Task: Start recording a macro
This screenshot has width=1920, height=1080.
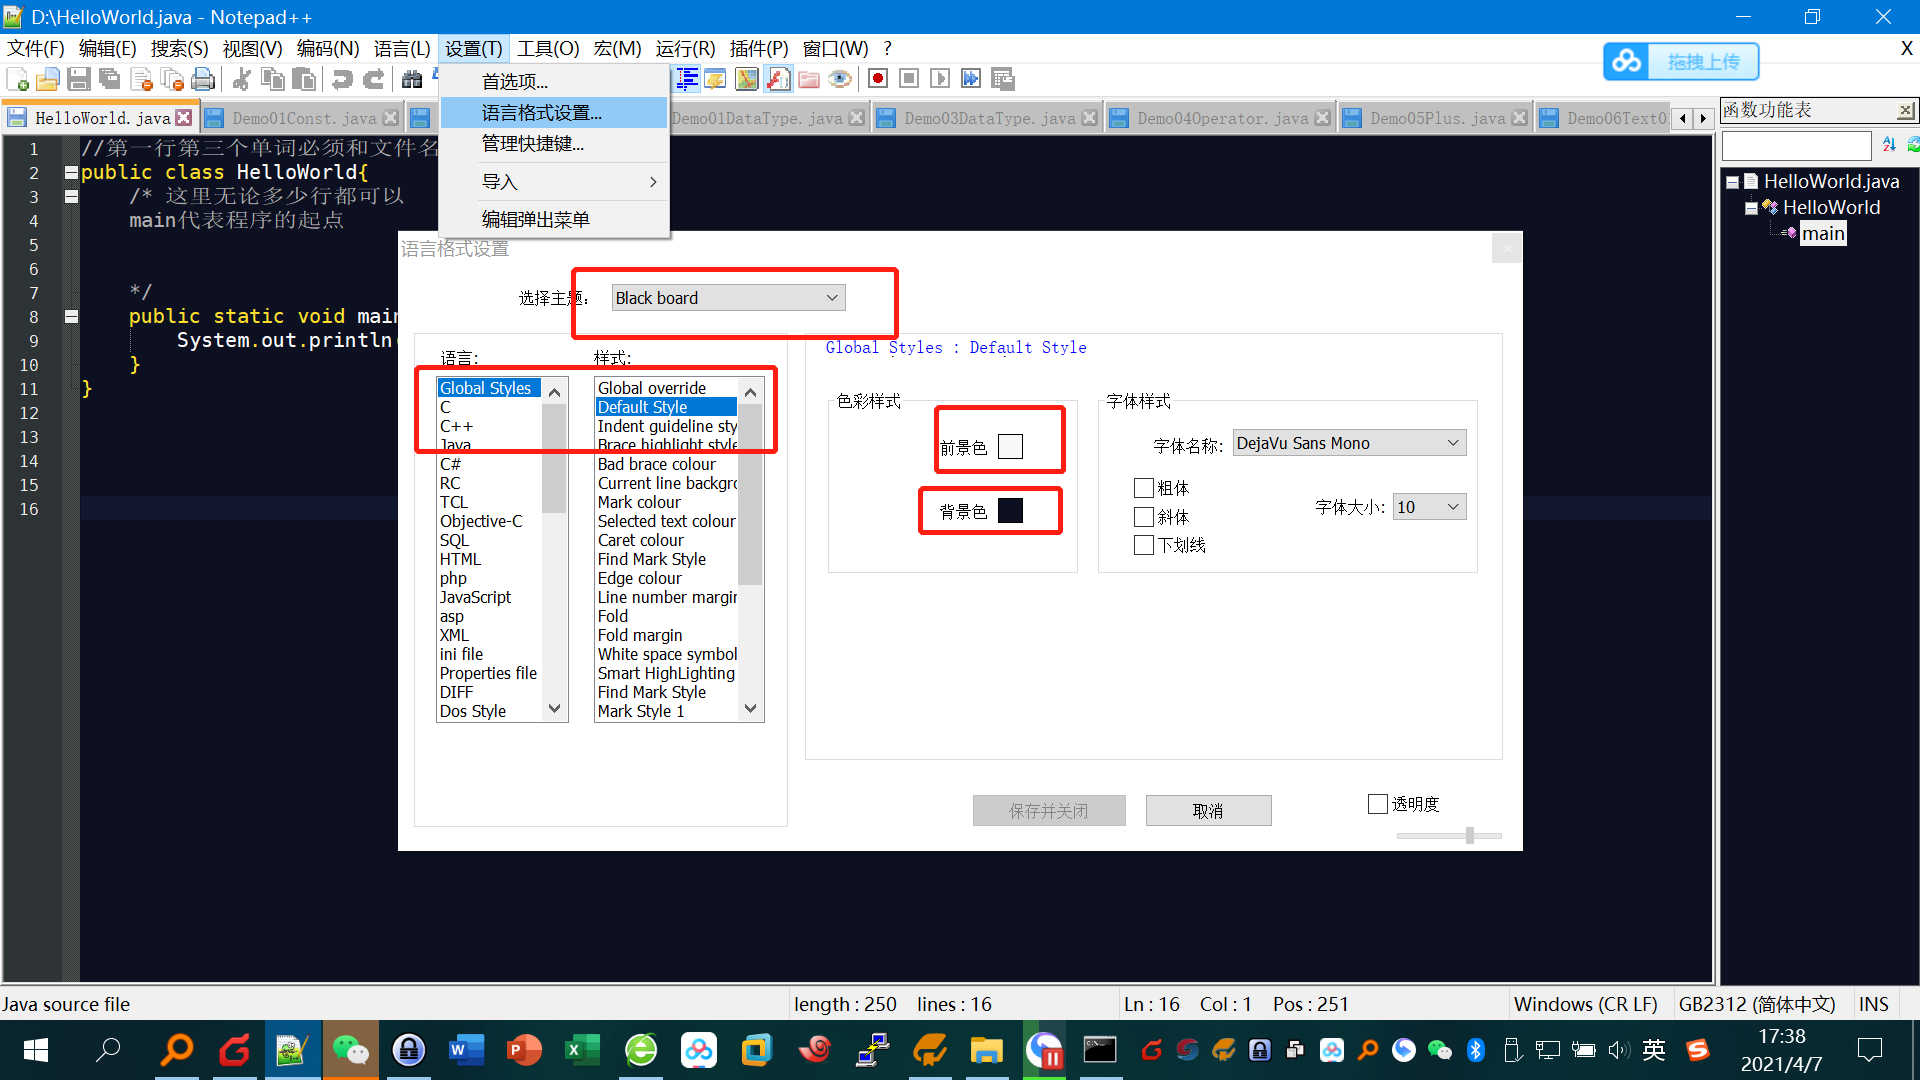Action: [x=878, y=79]
